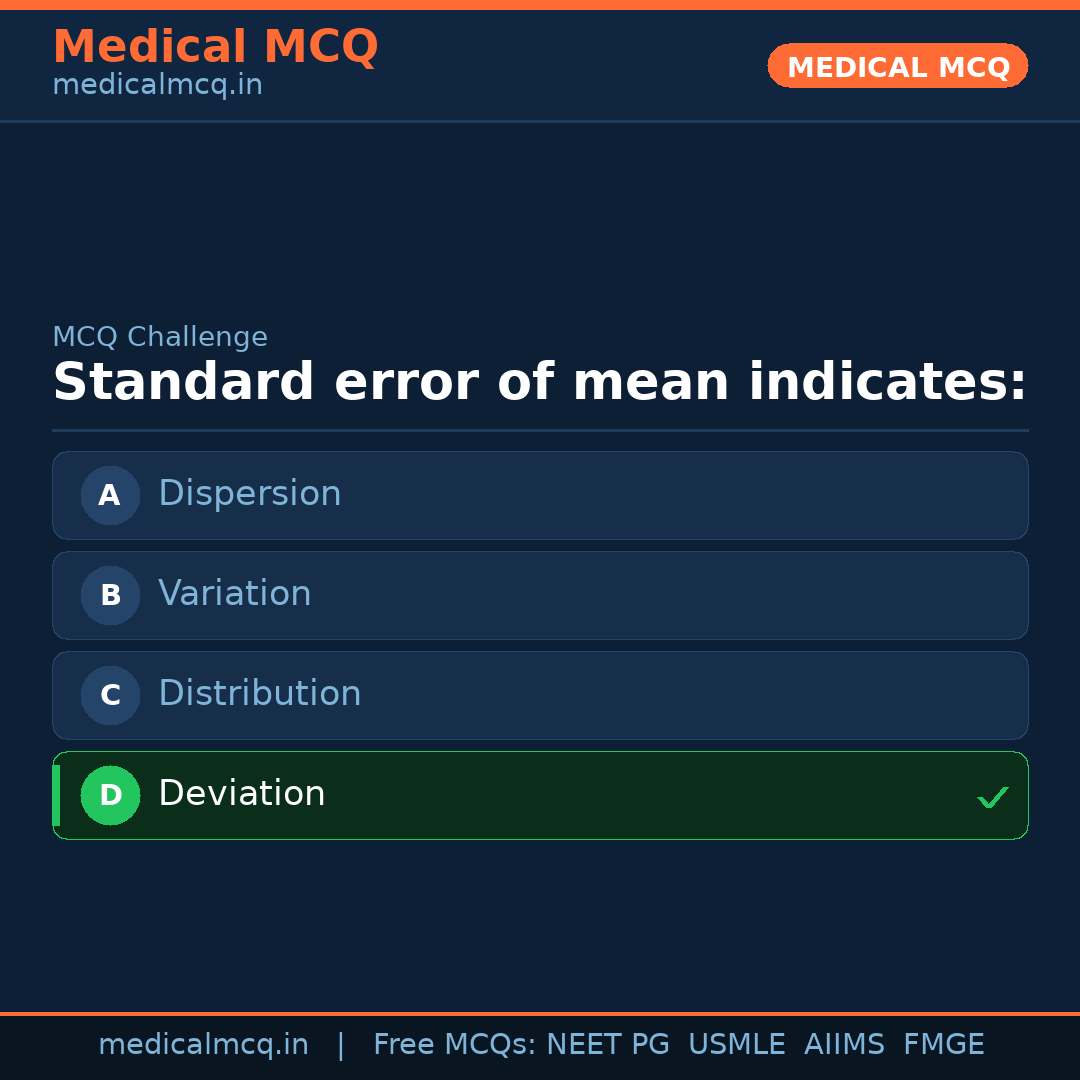Open the NEET PG section in footer

(x=608, y=1044)
